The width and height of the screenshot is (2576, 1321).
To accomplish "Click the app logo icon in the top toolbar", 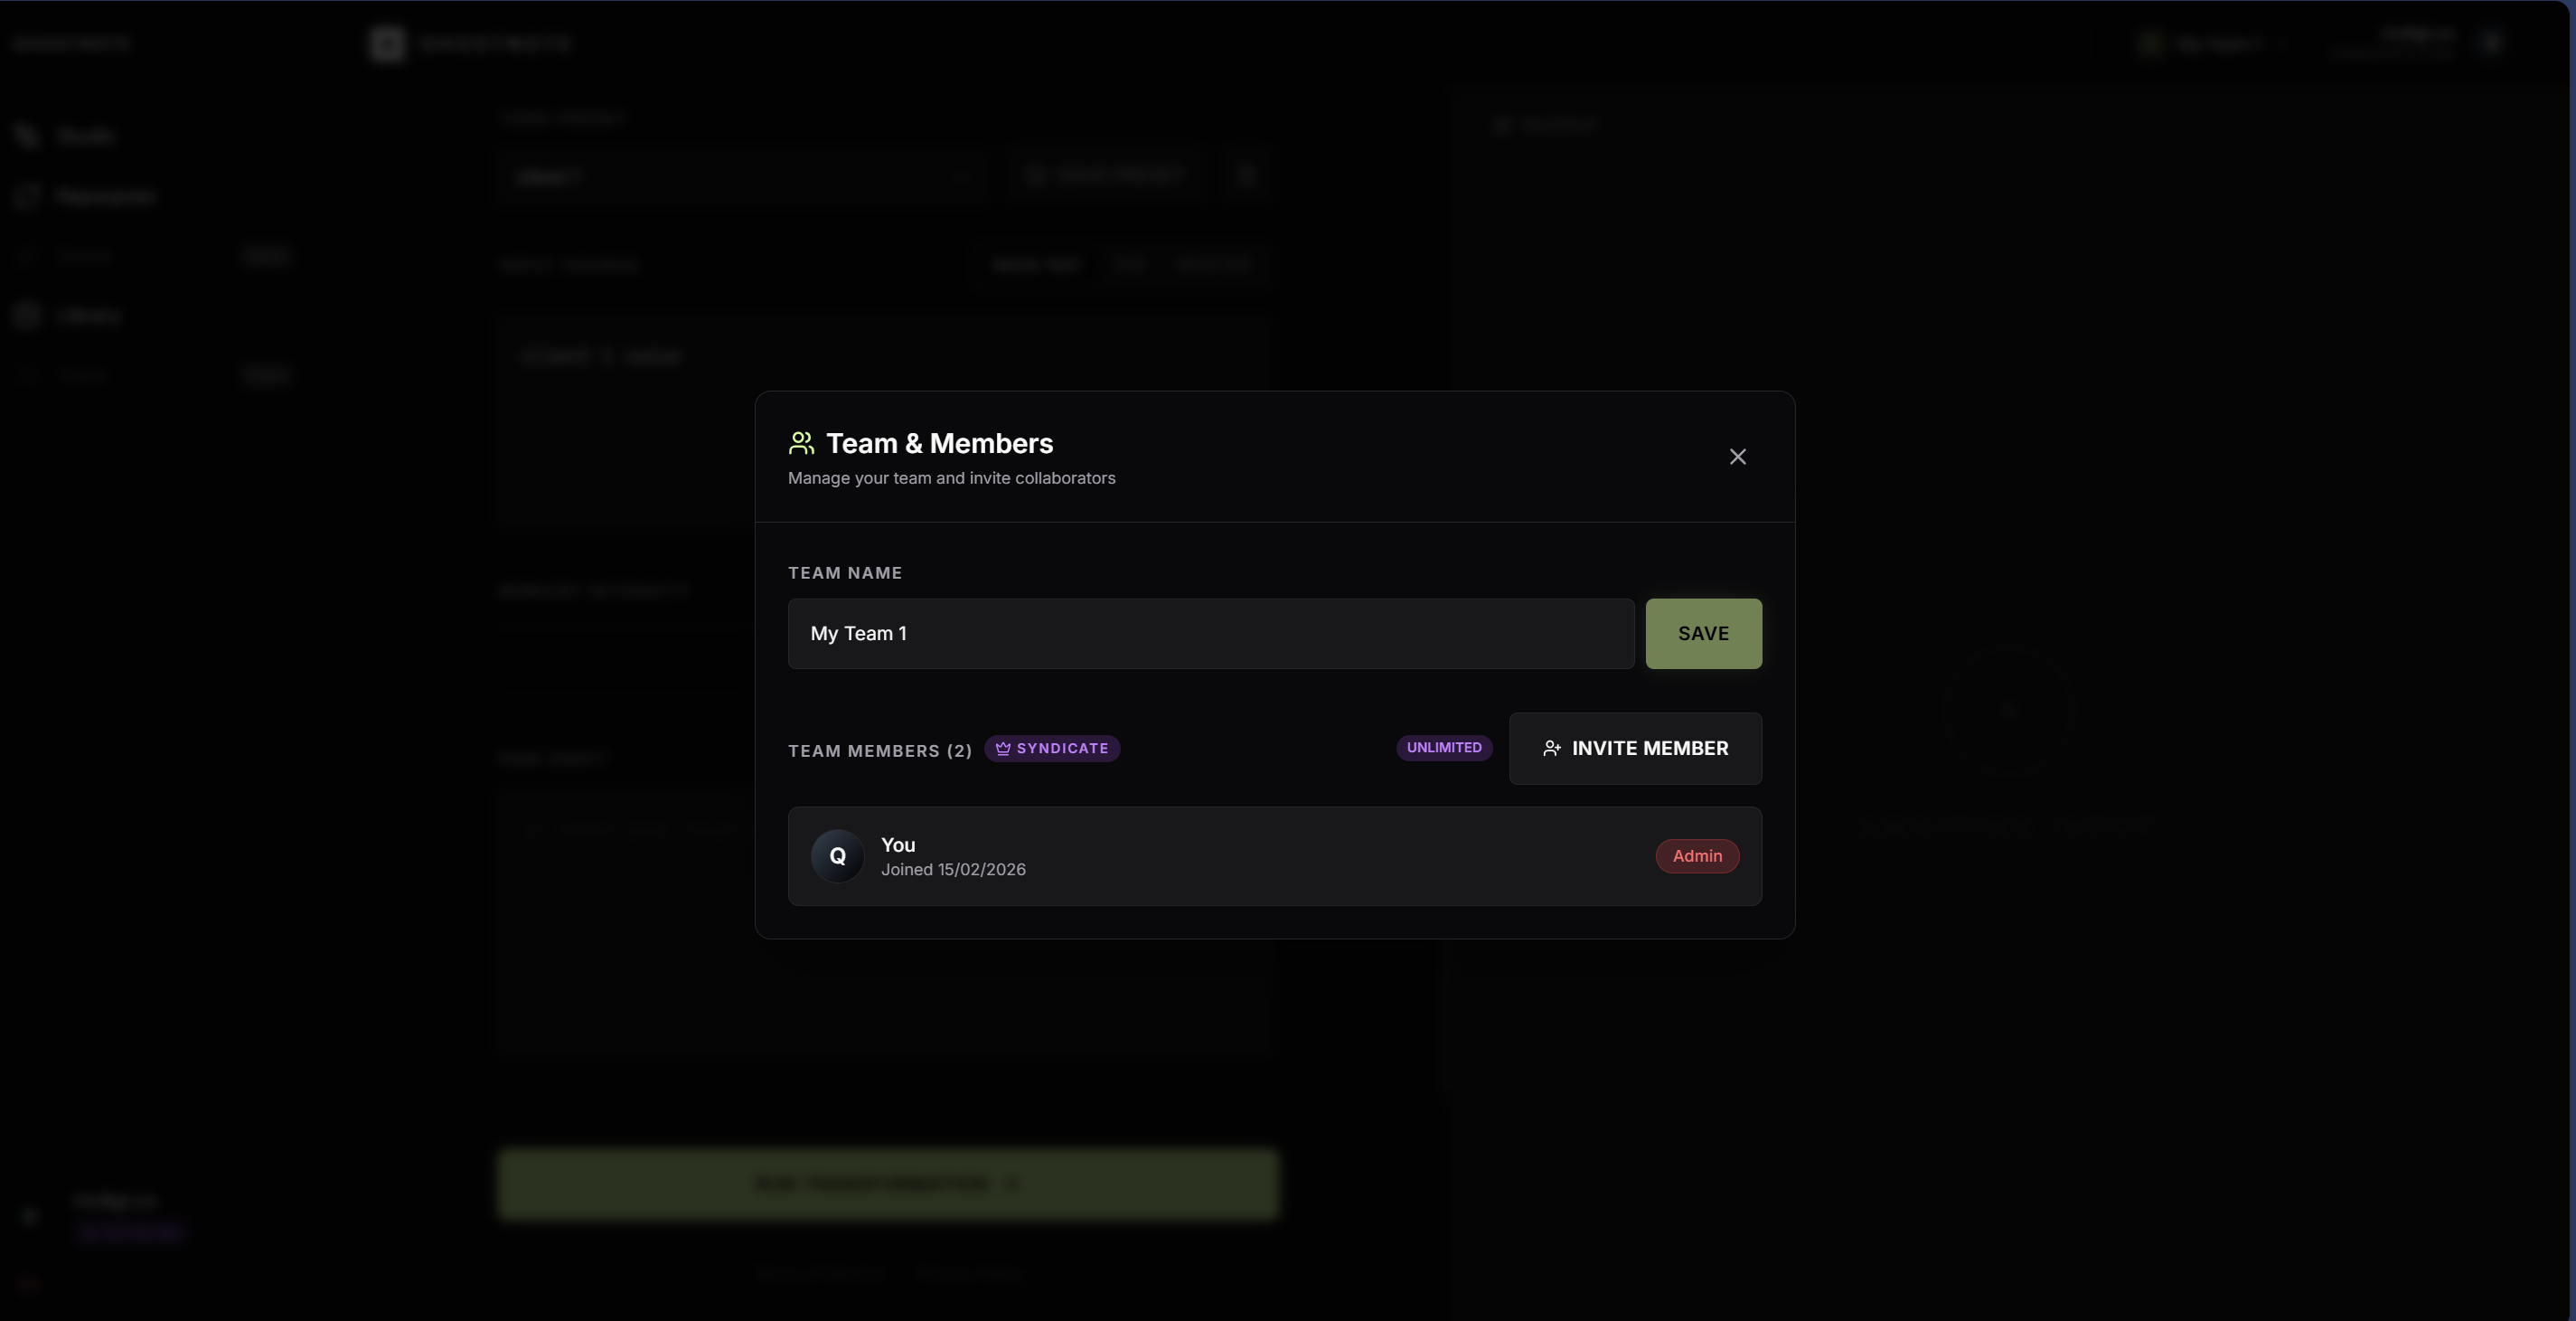I will [386, 43].
